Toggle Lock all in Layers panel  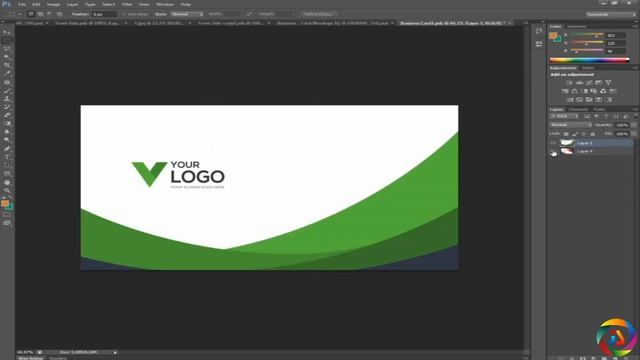(593, 134)
